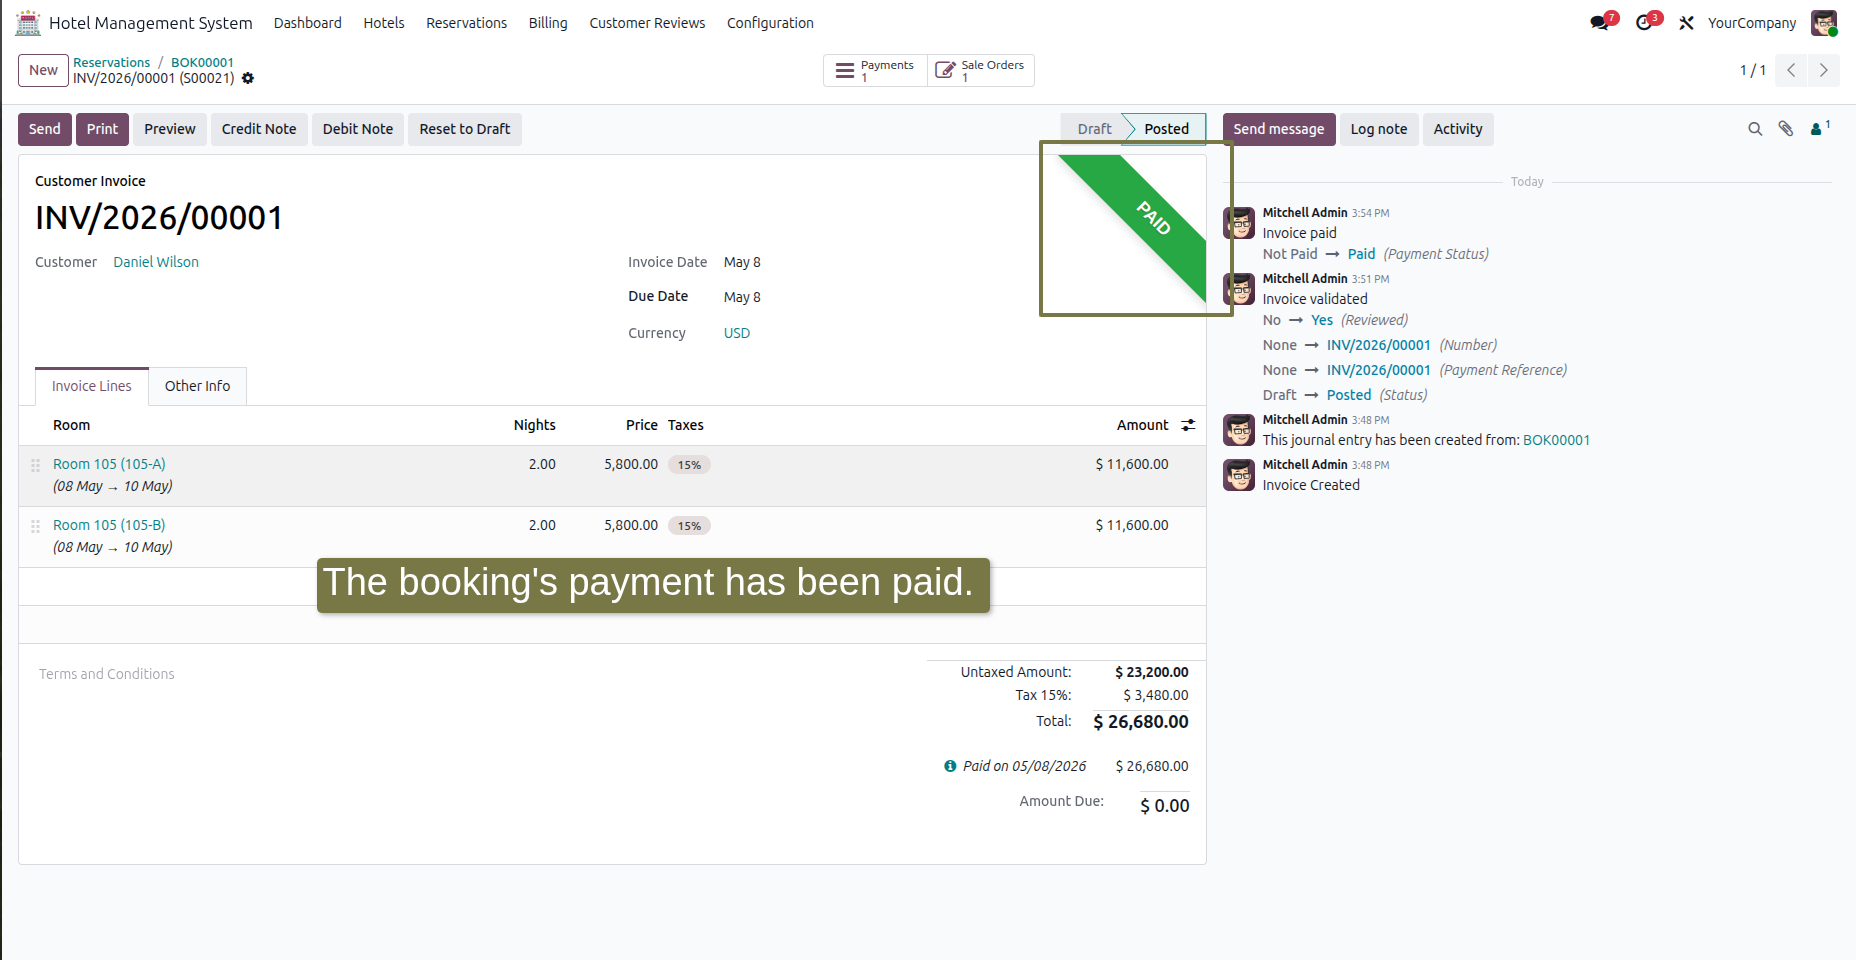Image resolution: width=1856 pixels, height=960 pixels.
Task: Show followers icon in chatter
Action: click(x=1820, y=128)
